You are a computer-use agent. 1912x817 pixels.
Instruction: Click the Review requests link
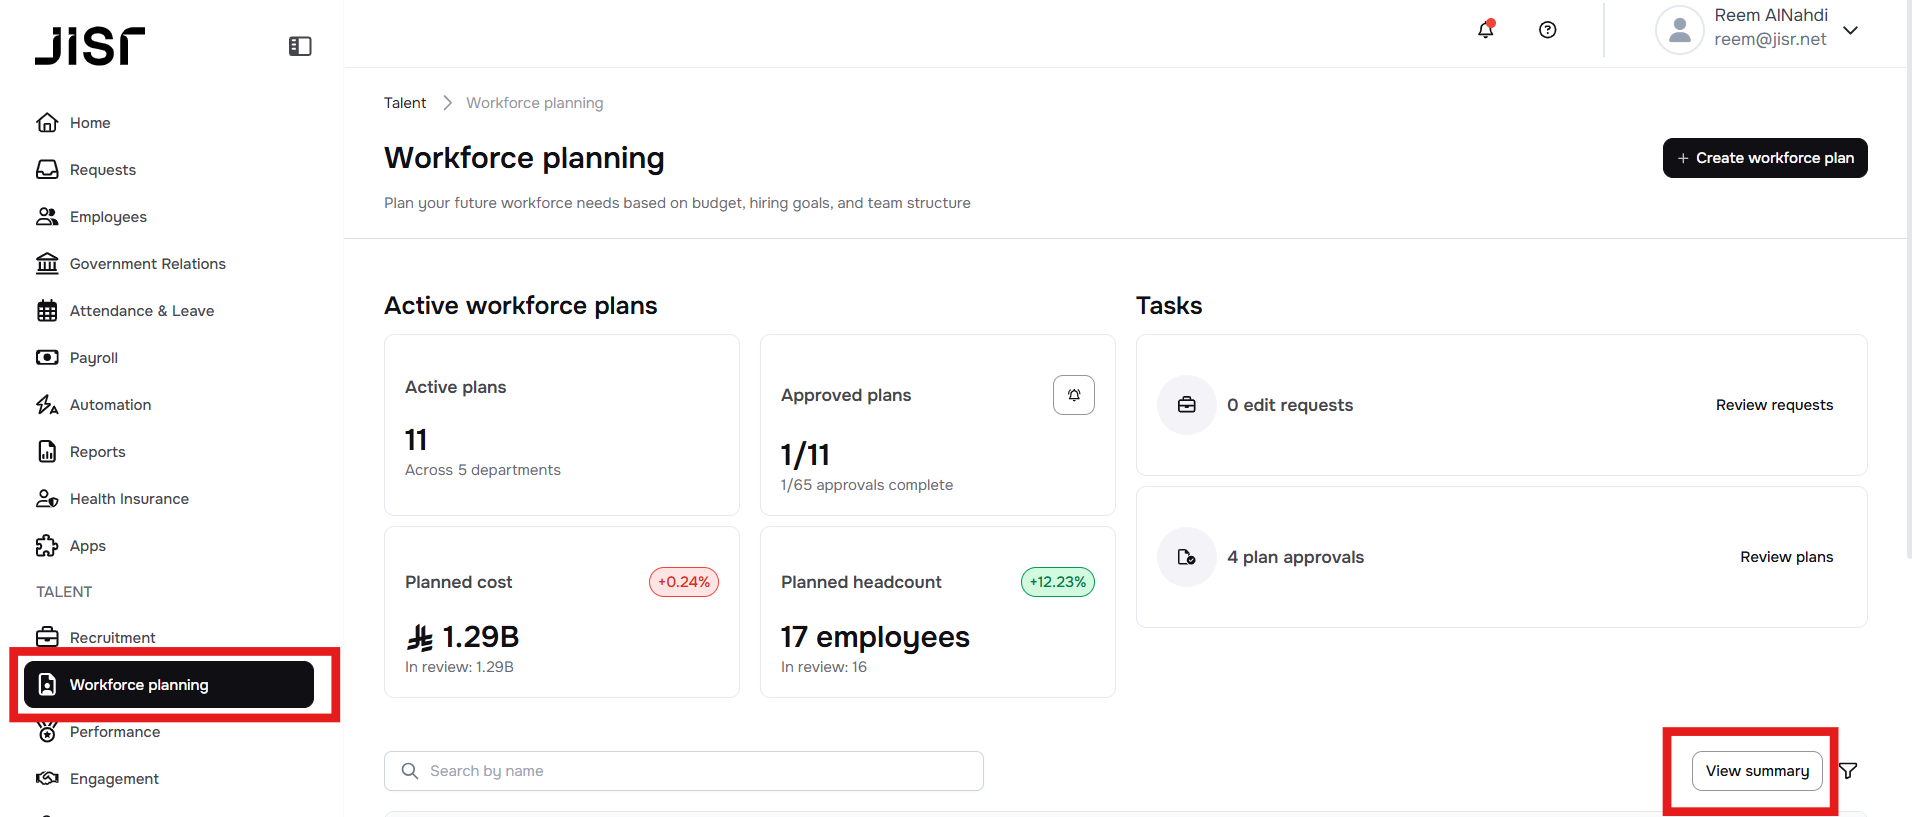[1774, 405]
